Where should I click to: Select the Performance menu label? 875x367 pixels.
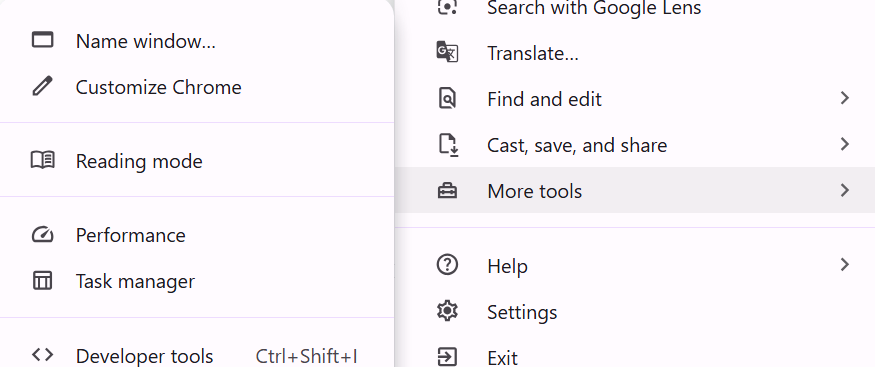coord(131,235)
